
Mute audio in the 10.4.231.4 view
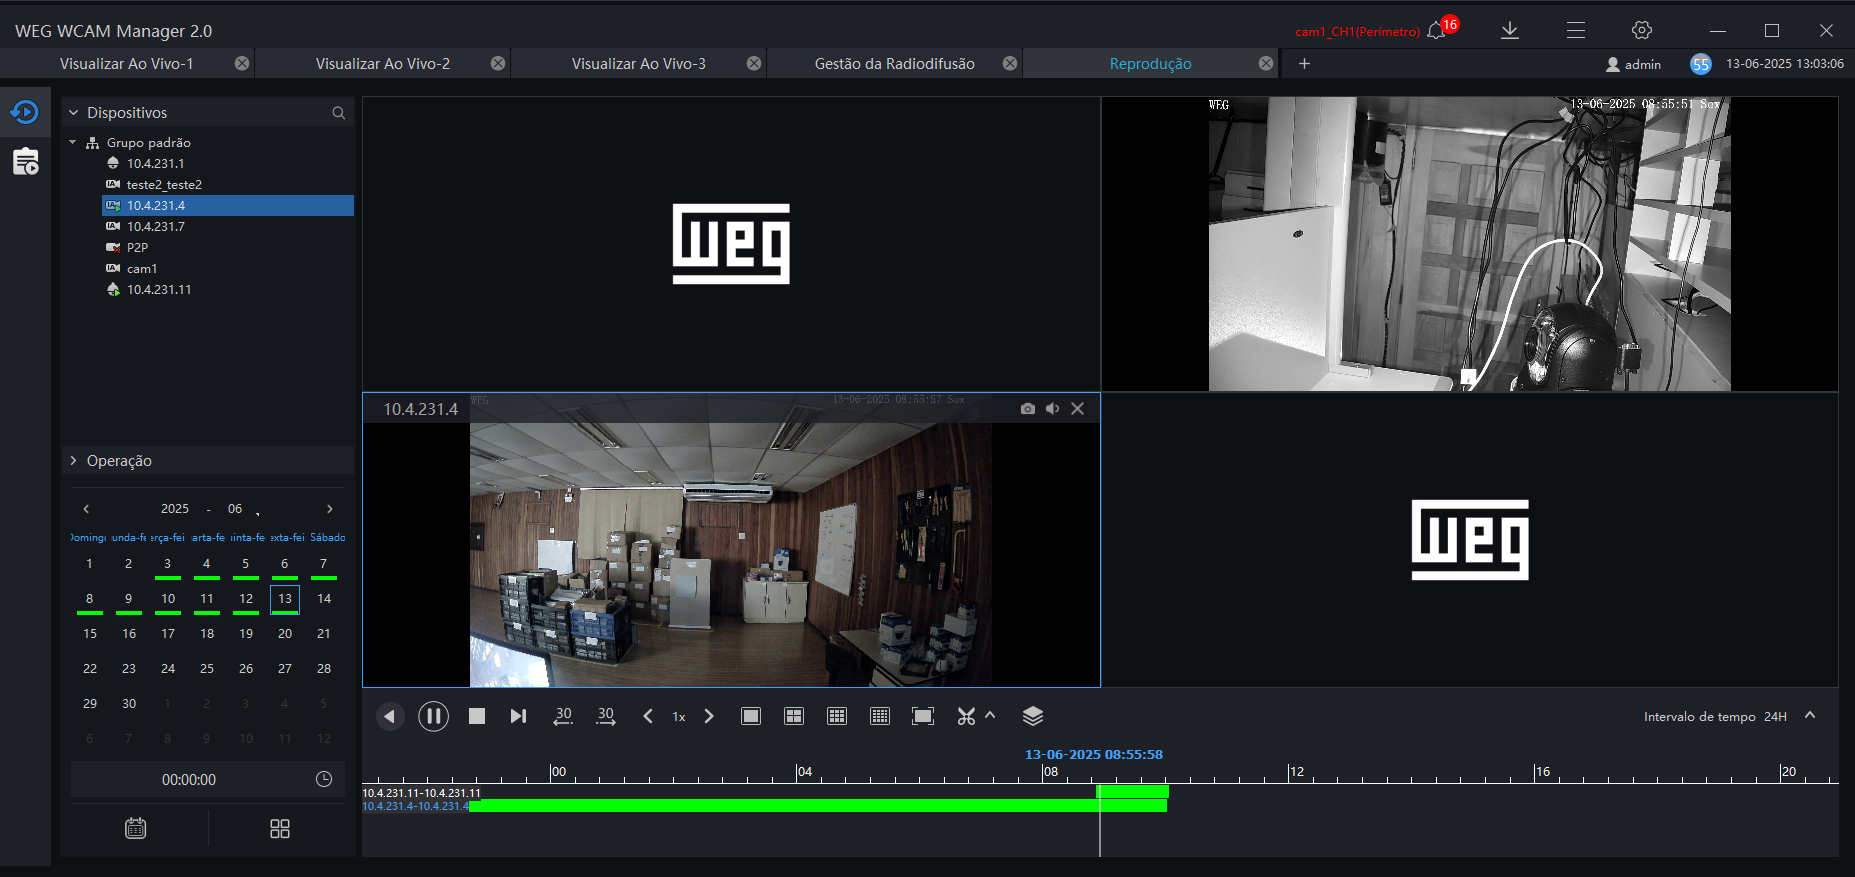(x=1053, y=409)
